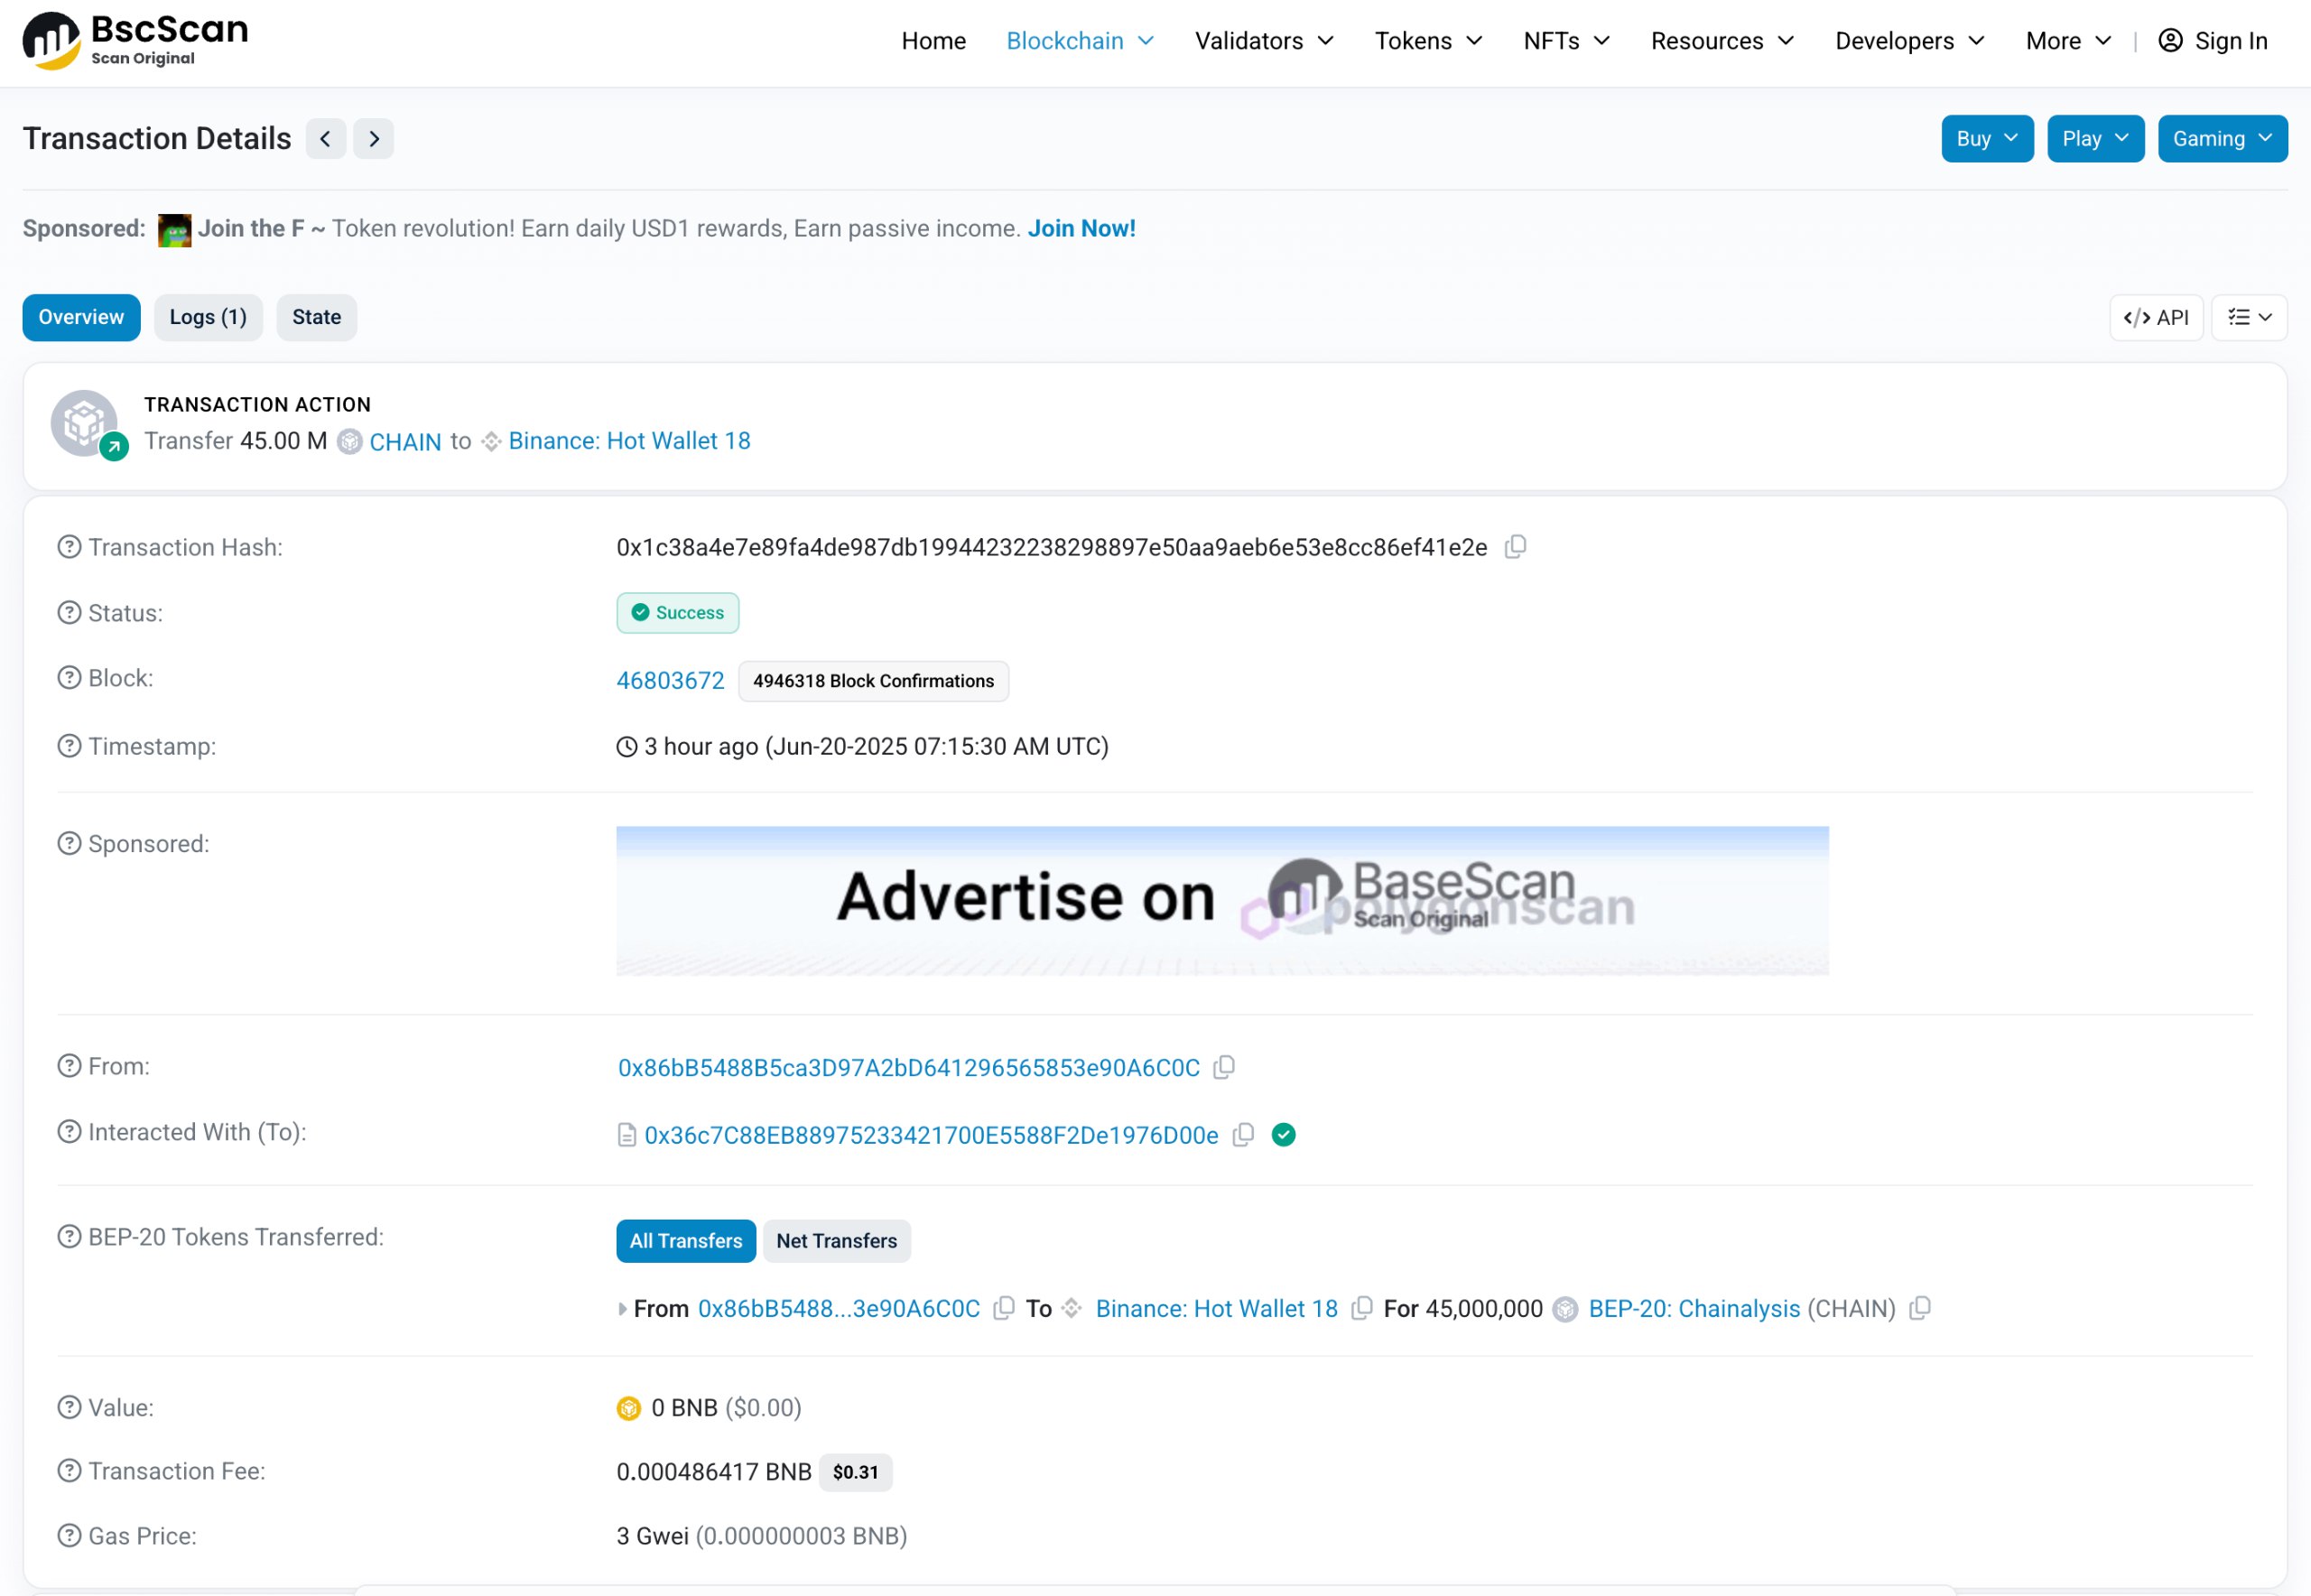Image resolution: width=2311 pixels, height=1596 pixels.
Task: Click the Gas Price help icon
Action: point(69,1536)
